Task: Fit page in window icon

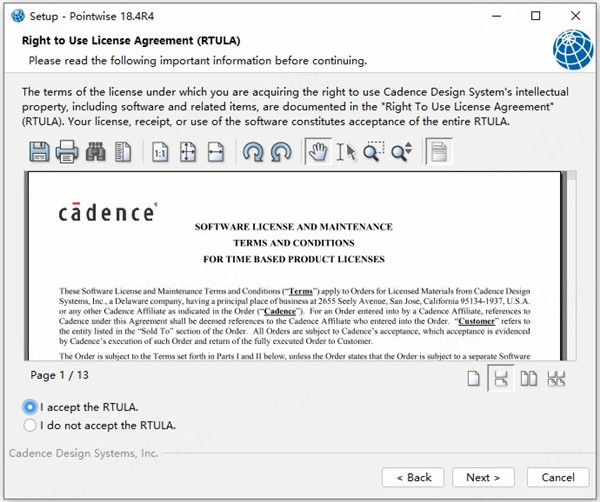Action: (x=188, y=152)
